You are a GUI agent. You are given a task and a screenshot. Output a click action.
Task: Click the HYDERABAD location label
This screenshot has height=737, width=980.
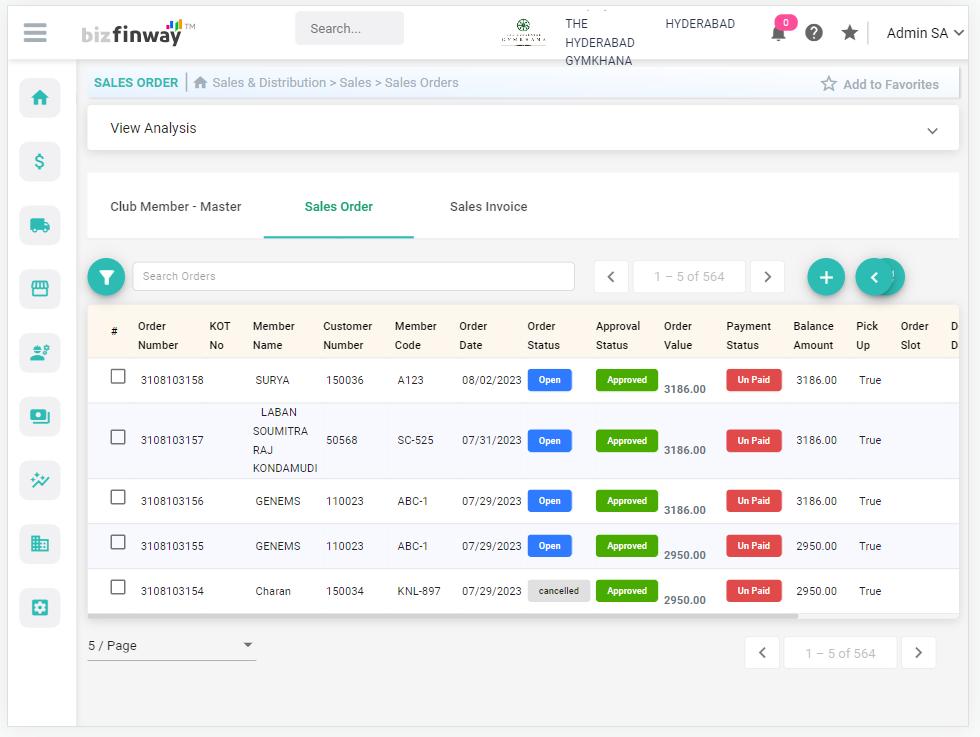[x=700, y=24]
